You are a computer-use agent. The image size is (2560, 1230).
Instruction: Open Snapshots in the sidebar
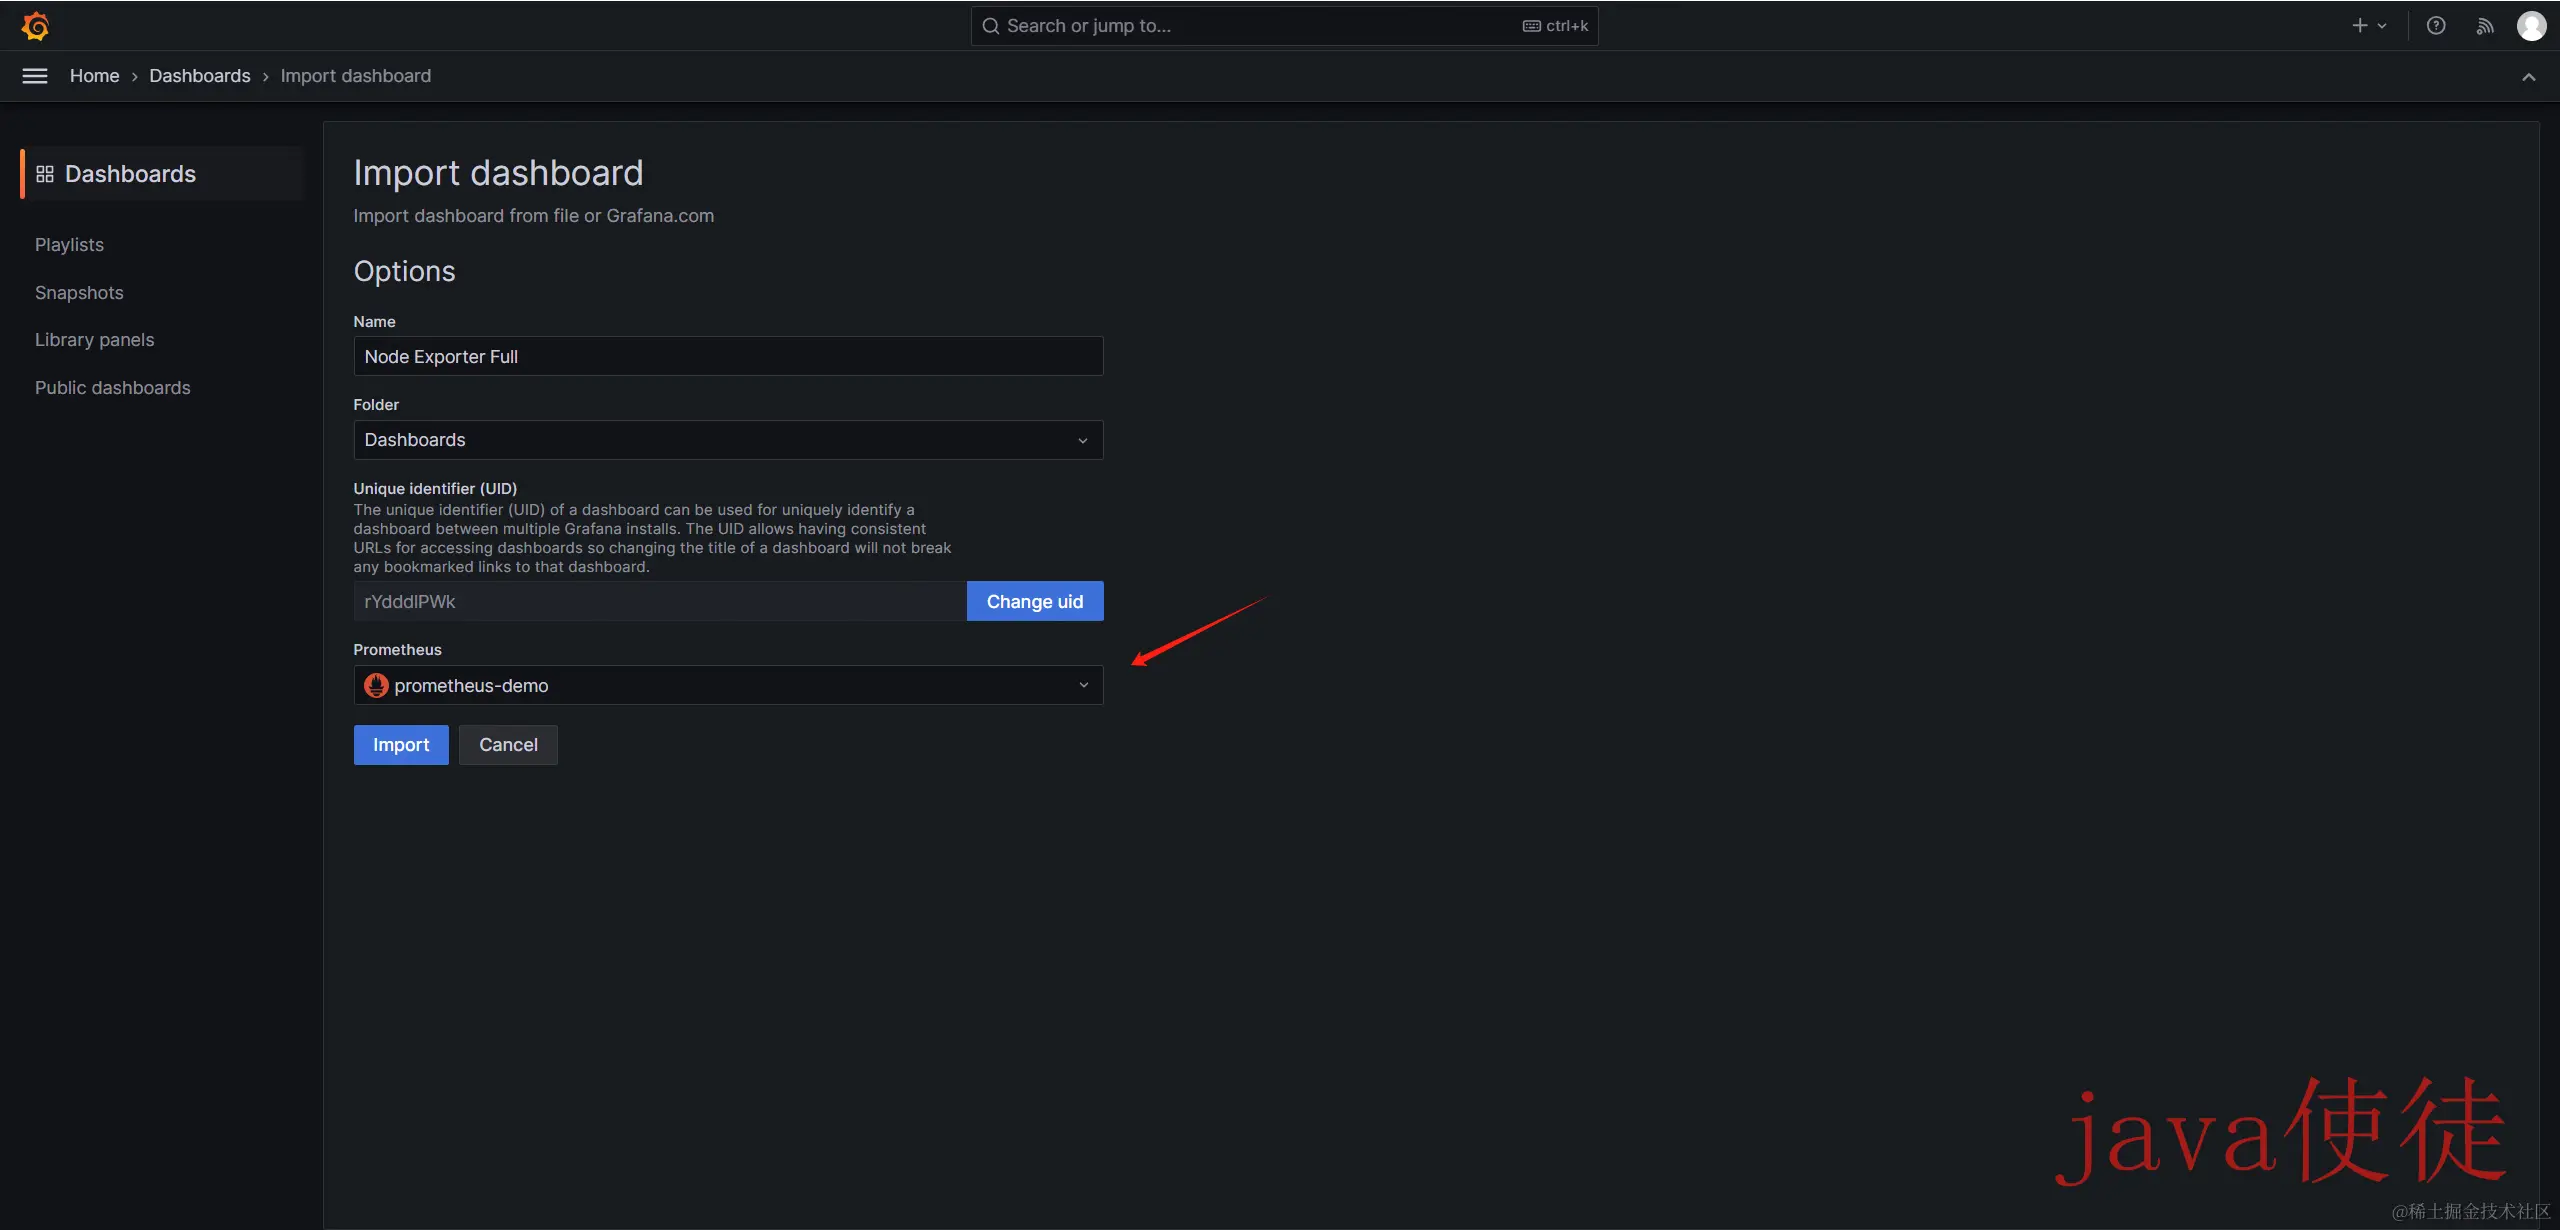(x=79, y=293)
